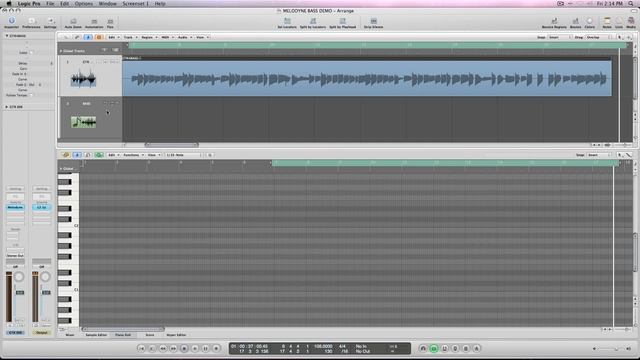Switch to the Hyper Editor tab

pos(176,335)
